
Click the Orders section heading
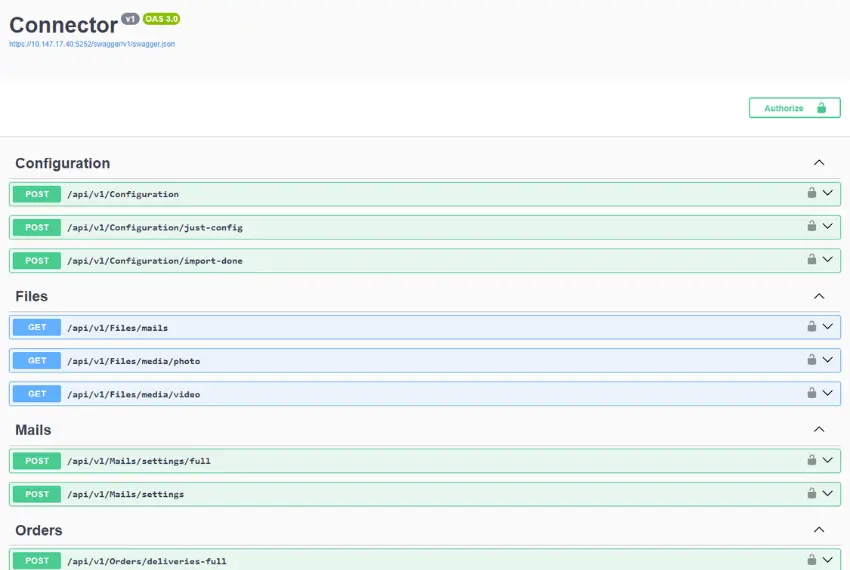(x=39, y=530)
